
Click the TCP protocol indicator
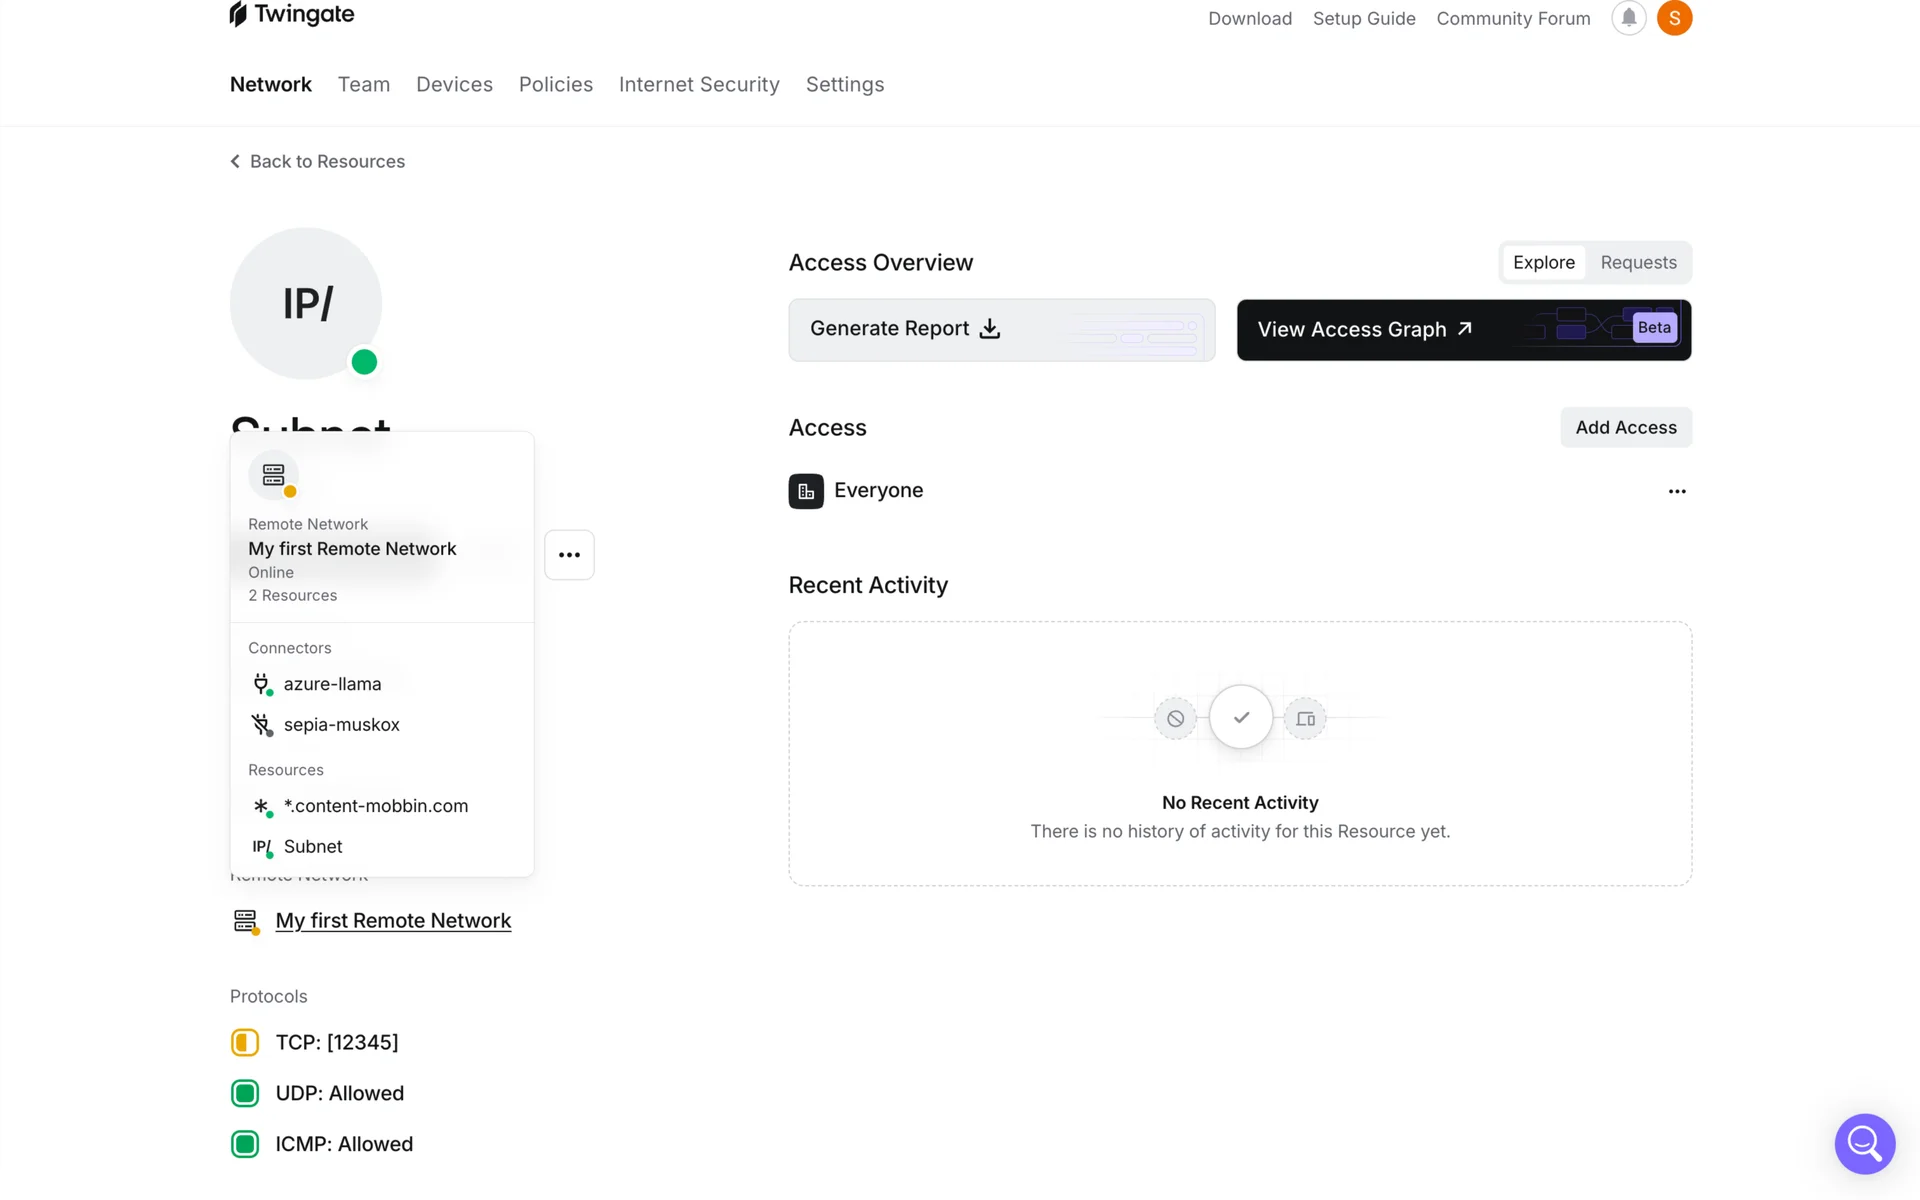coord(245,1042)
